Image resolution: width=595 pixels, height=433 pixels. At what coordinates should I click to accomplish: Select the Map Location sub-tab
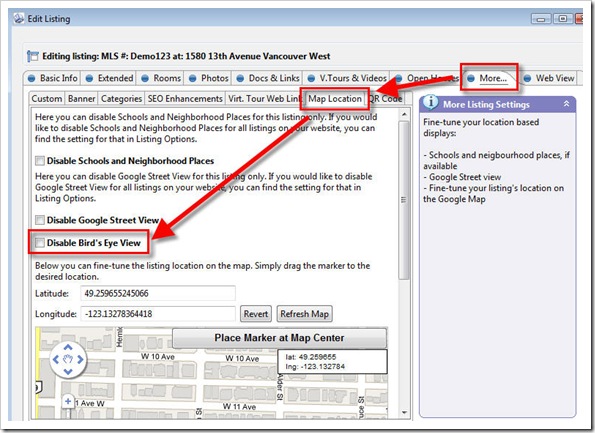click(335, 99)
